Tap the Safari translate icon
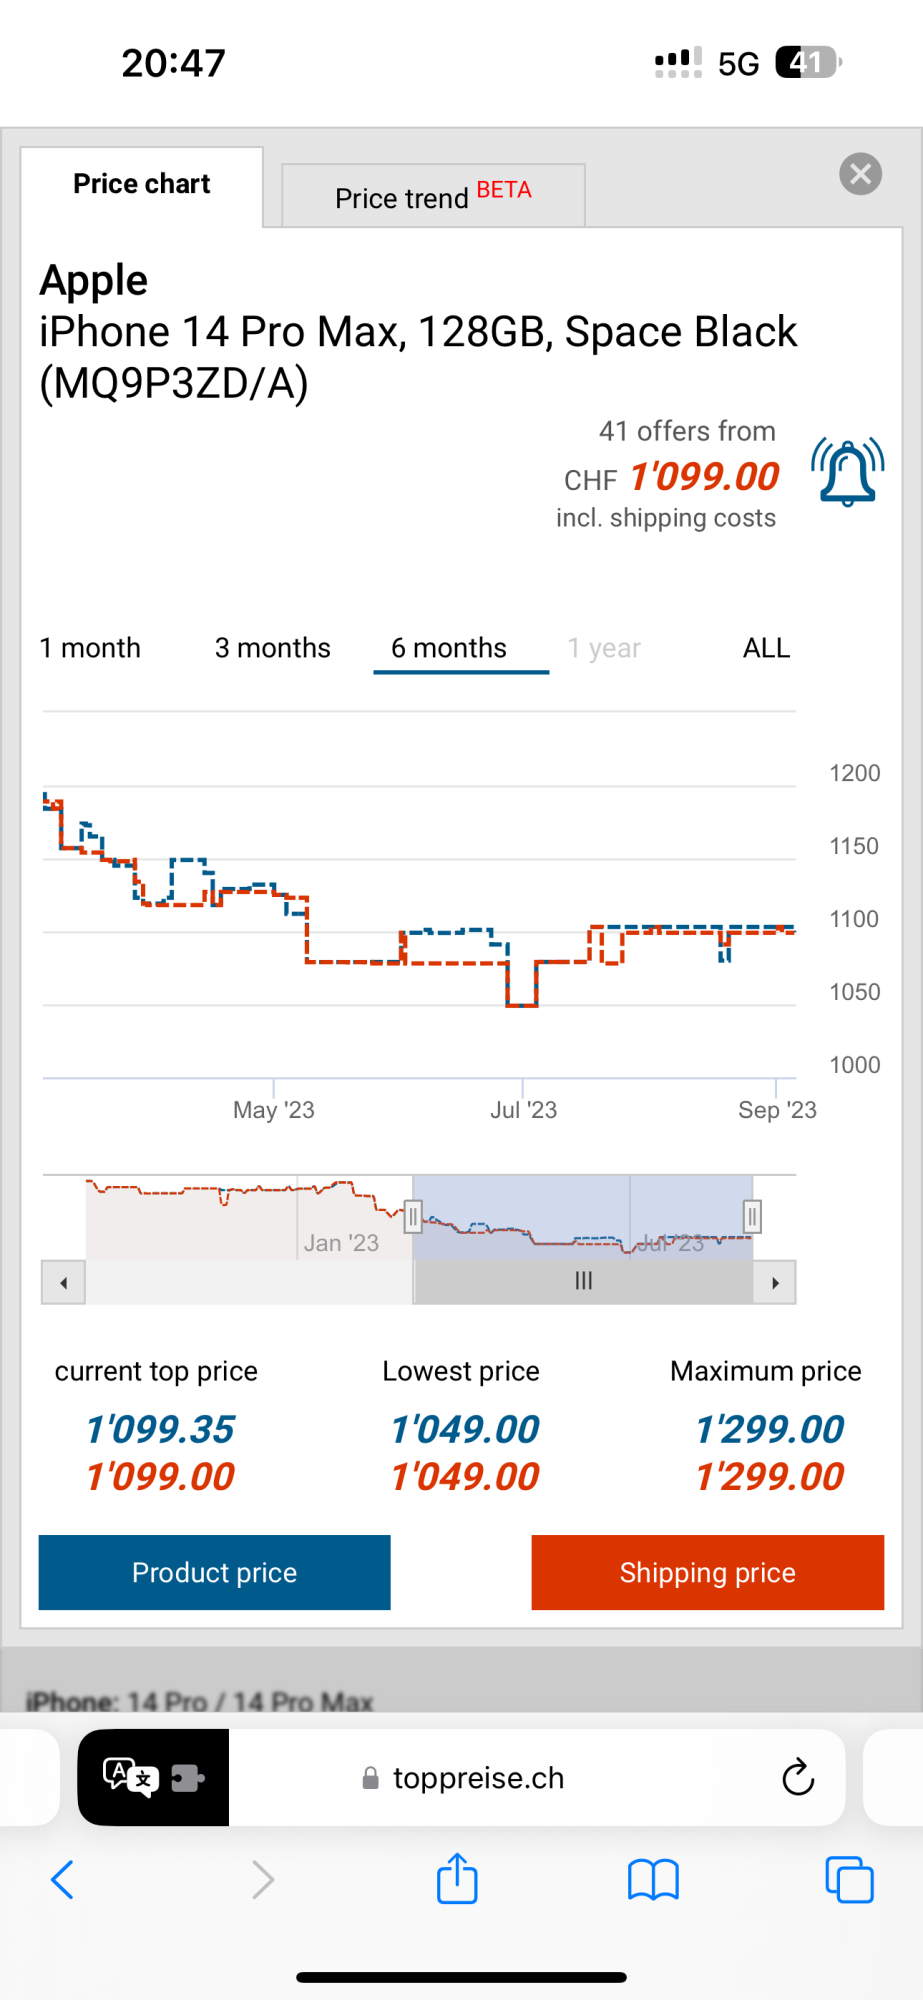923x2000 pixels. coord(129,1777)
